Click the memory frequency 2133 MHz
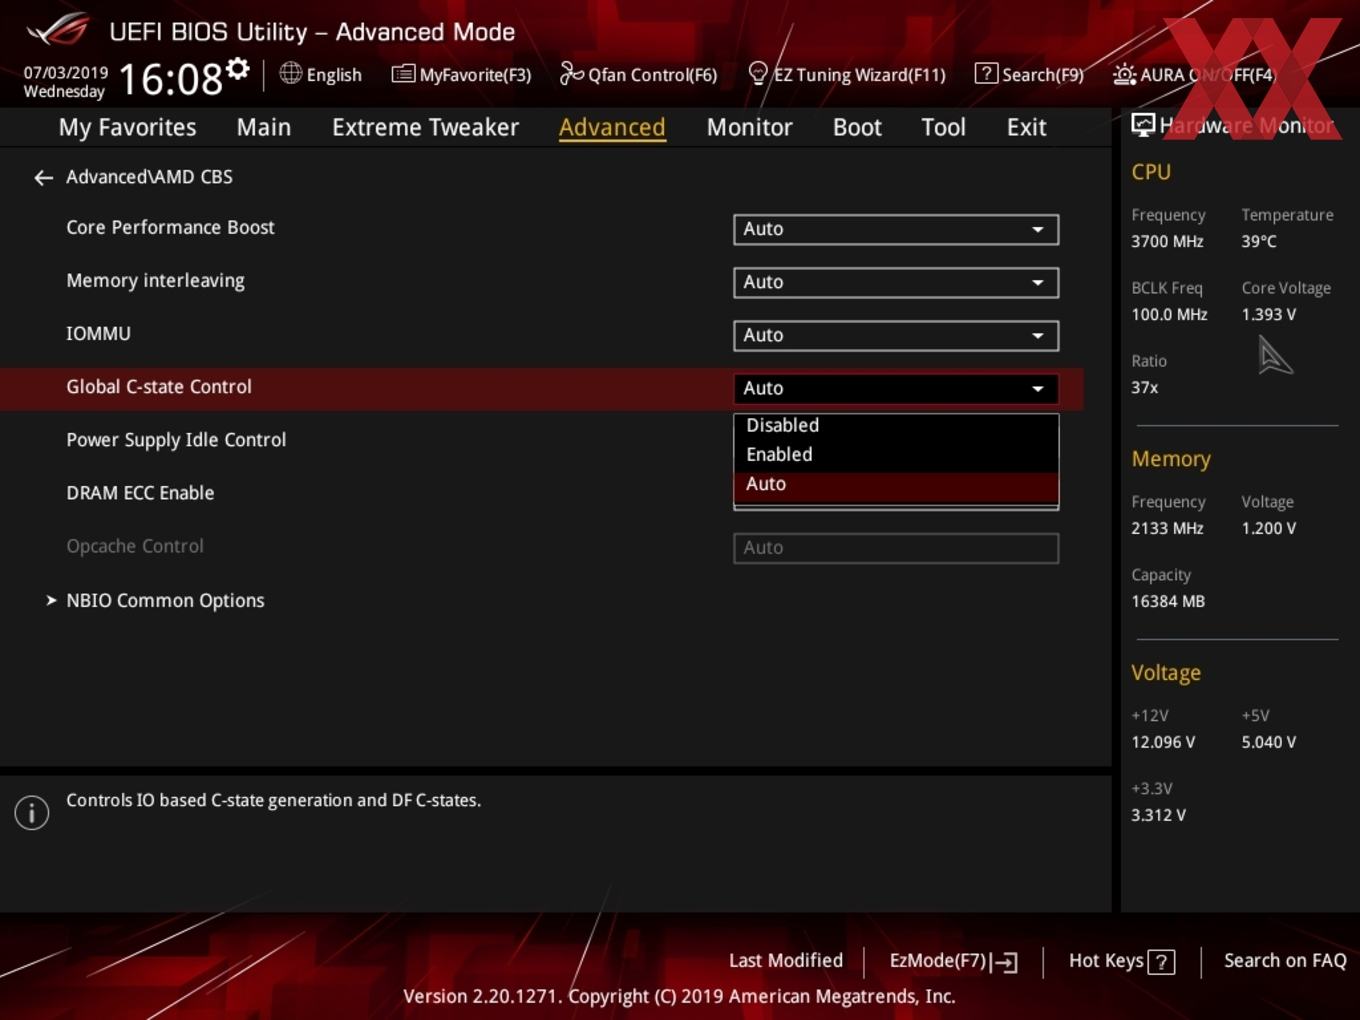This screenshot has width=1360, height=1020. pos(1167,529)
